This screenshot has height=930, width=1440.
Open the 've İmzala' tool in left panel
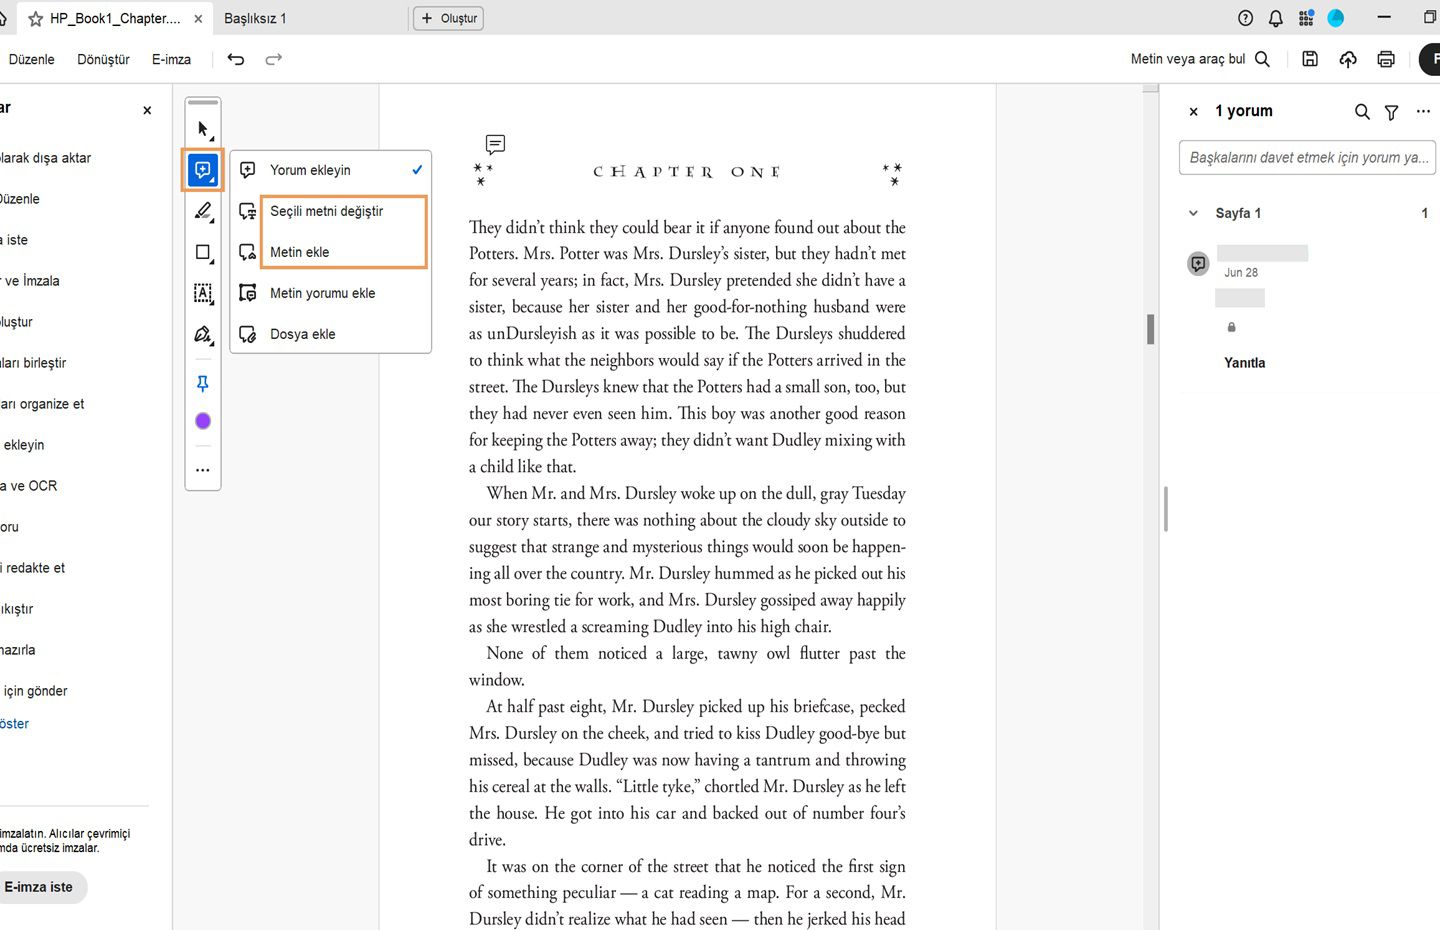pos(30,281)
